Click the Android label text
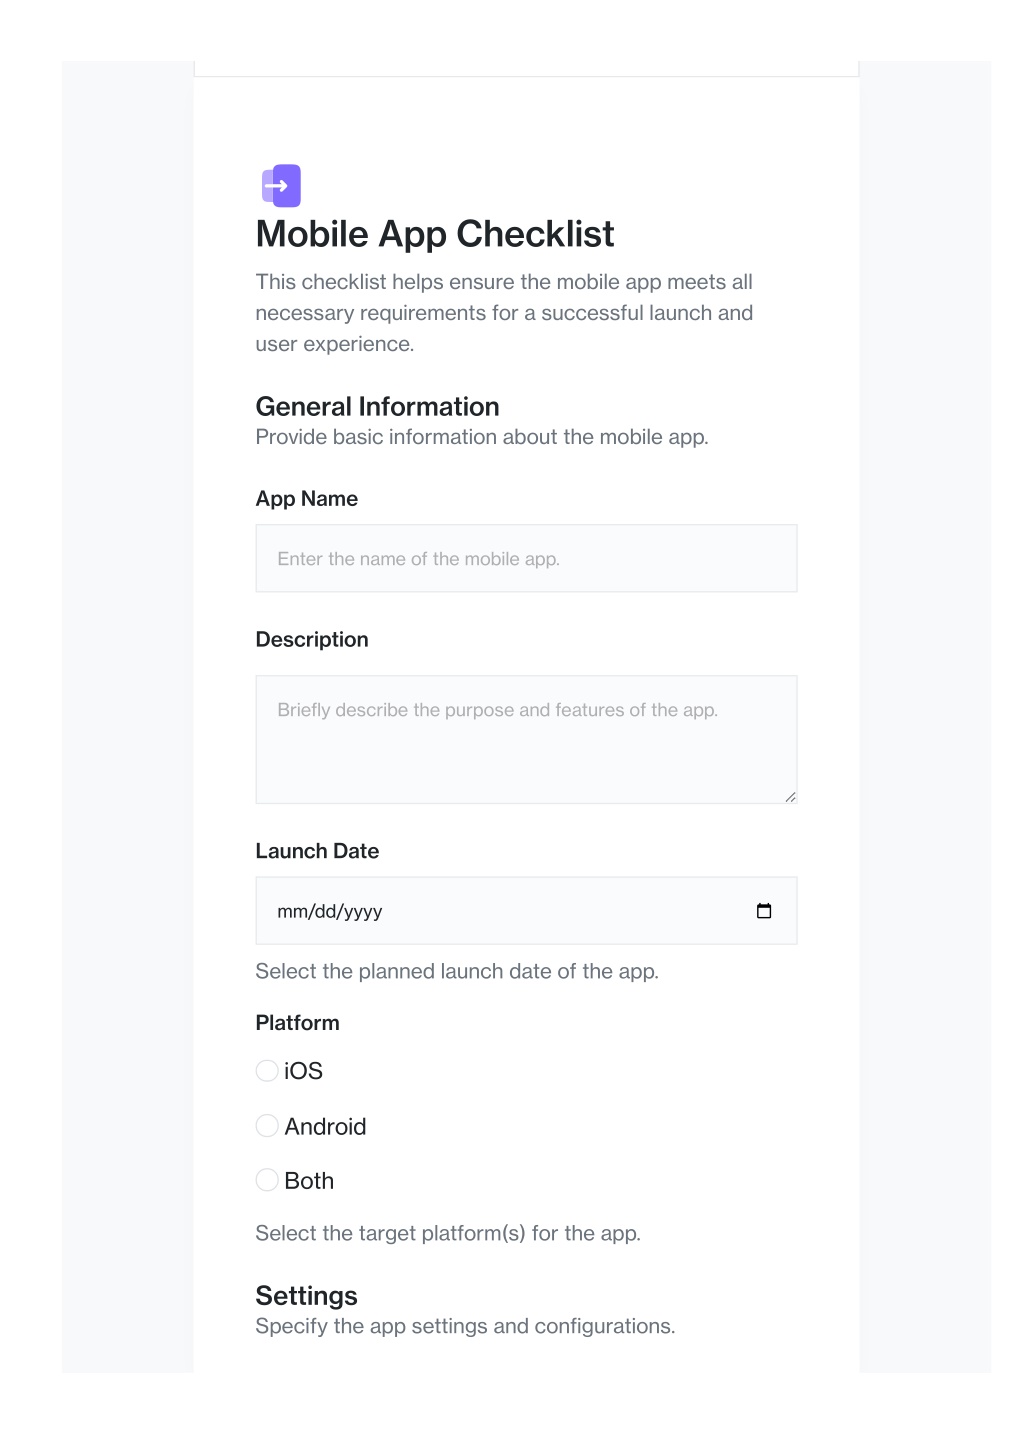 point(325,1127)
